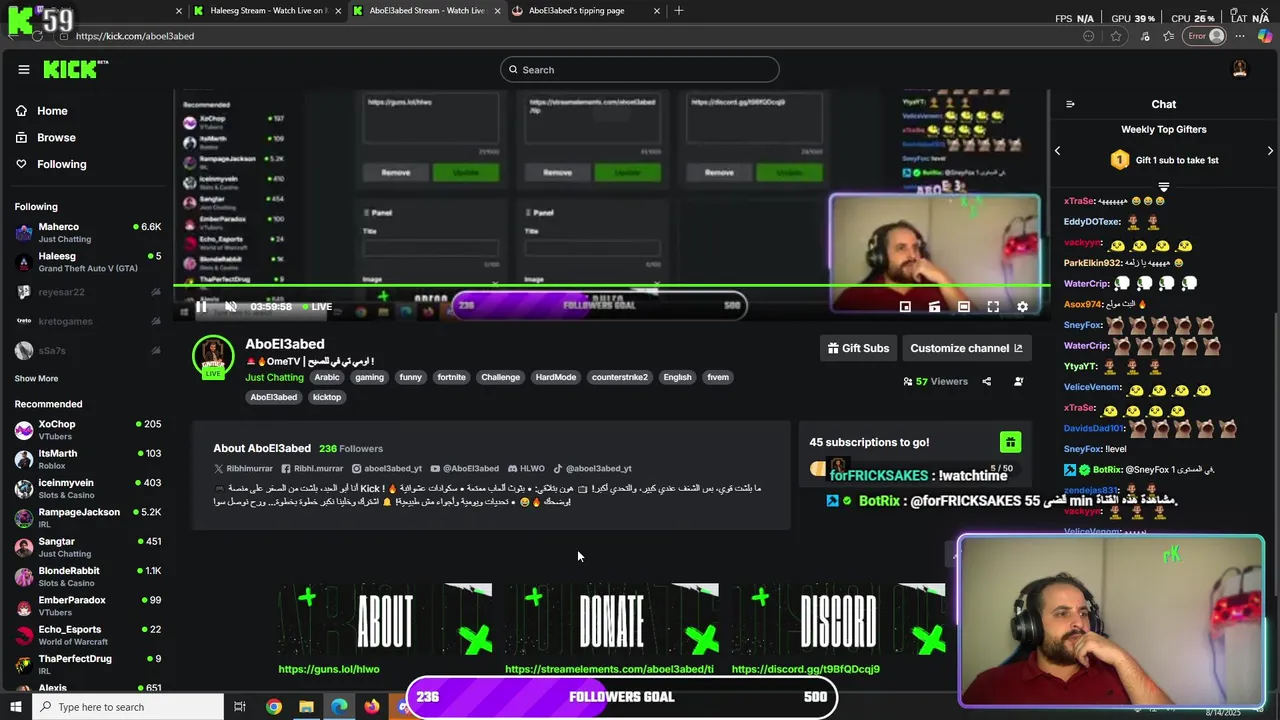Select the kicktop tag

(x=327, y=397)
